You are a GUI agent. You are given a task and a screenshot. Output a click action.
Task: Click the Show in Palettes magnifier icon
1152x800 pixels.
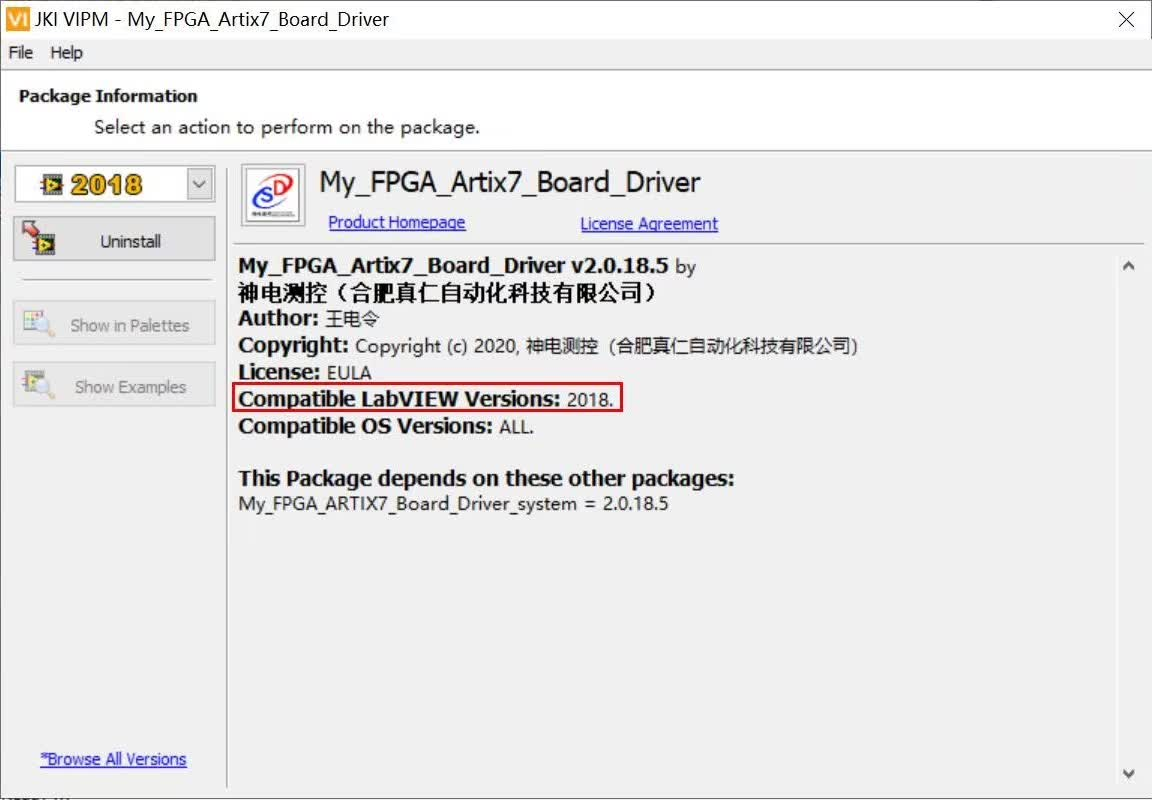click(39, 323)
